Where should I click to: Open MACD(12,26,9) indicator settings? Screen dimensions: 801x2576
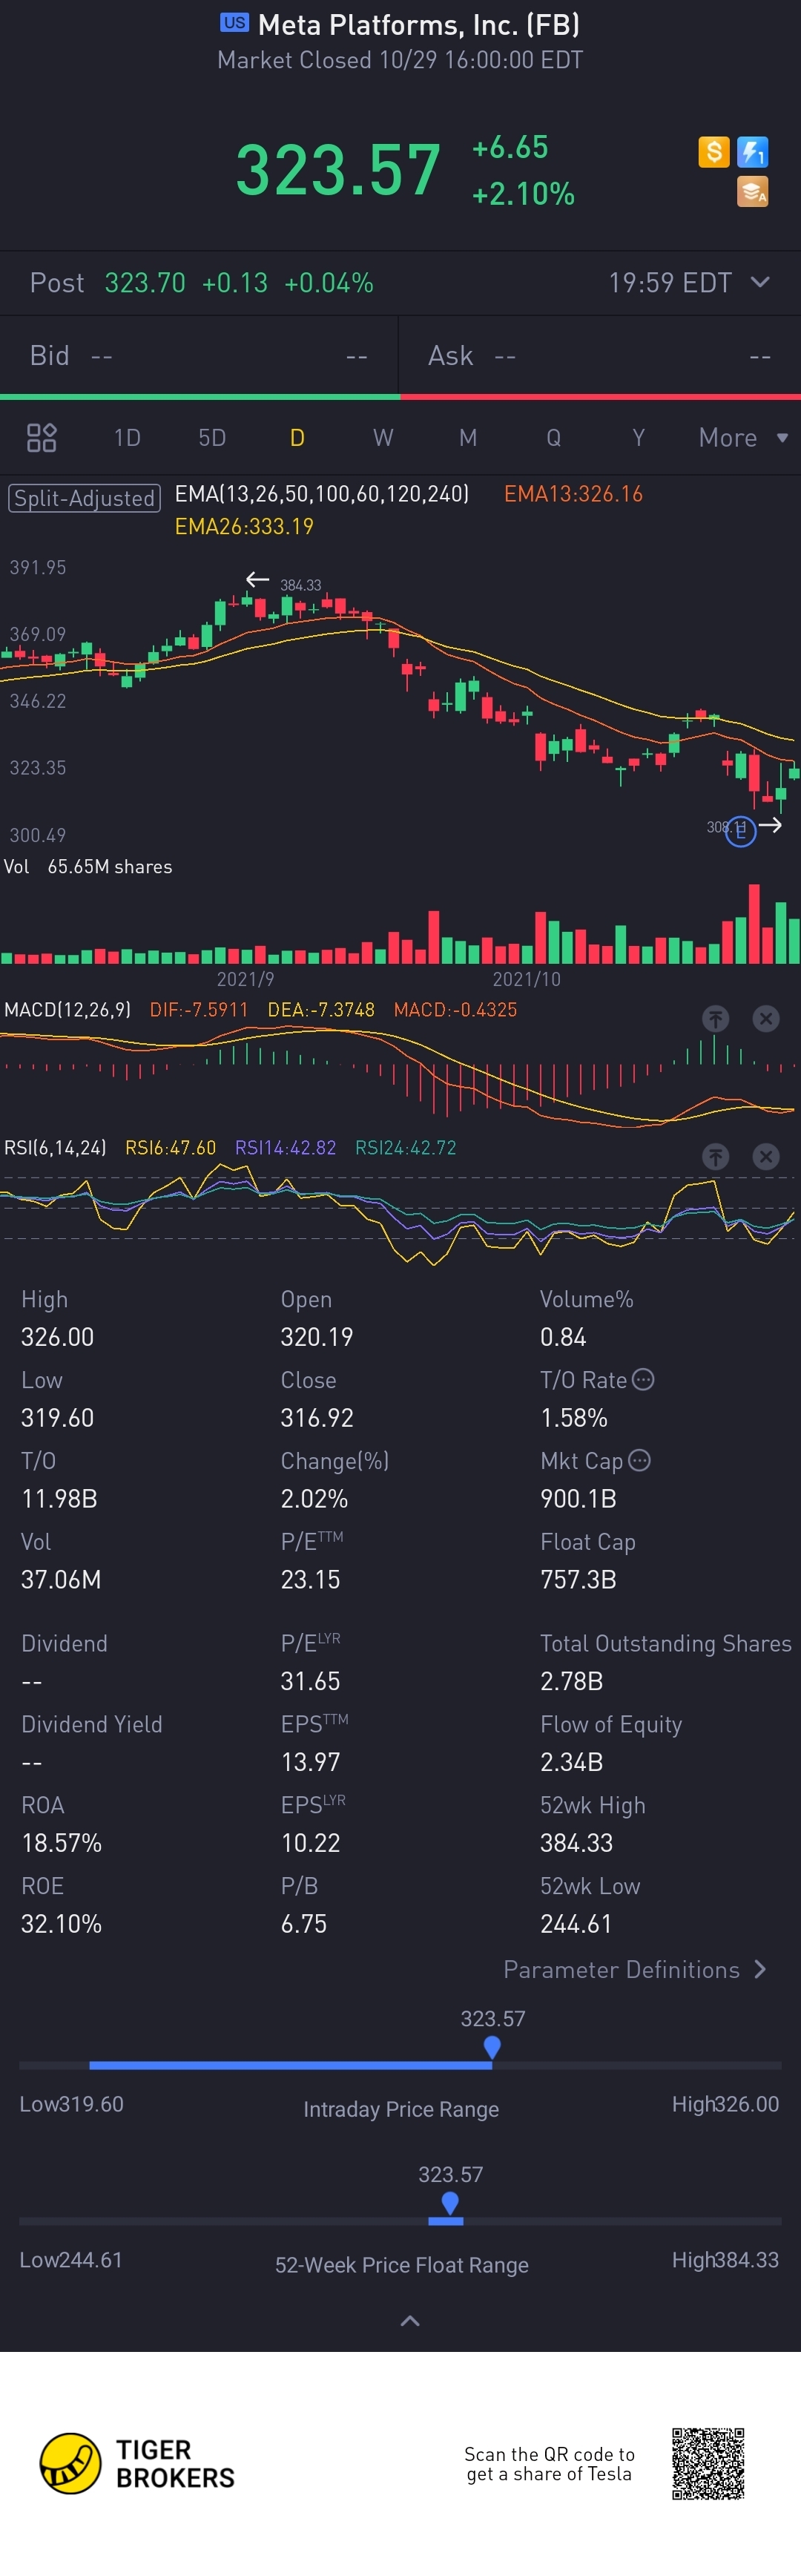coord(67,1009)
